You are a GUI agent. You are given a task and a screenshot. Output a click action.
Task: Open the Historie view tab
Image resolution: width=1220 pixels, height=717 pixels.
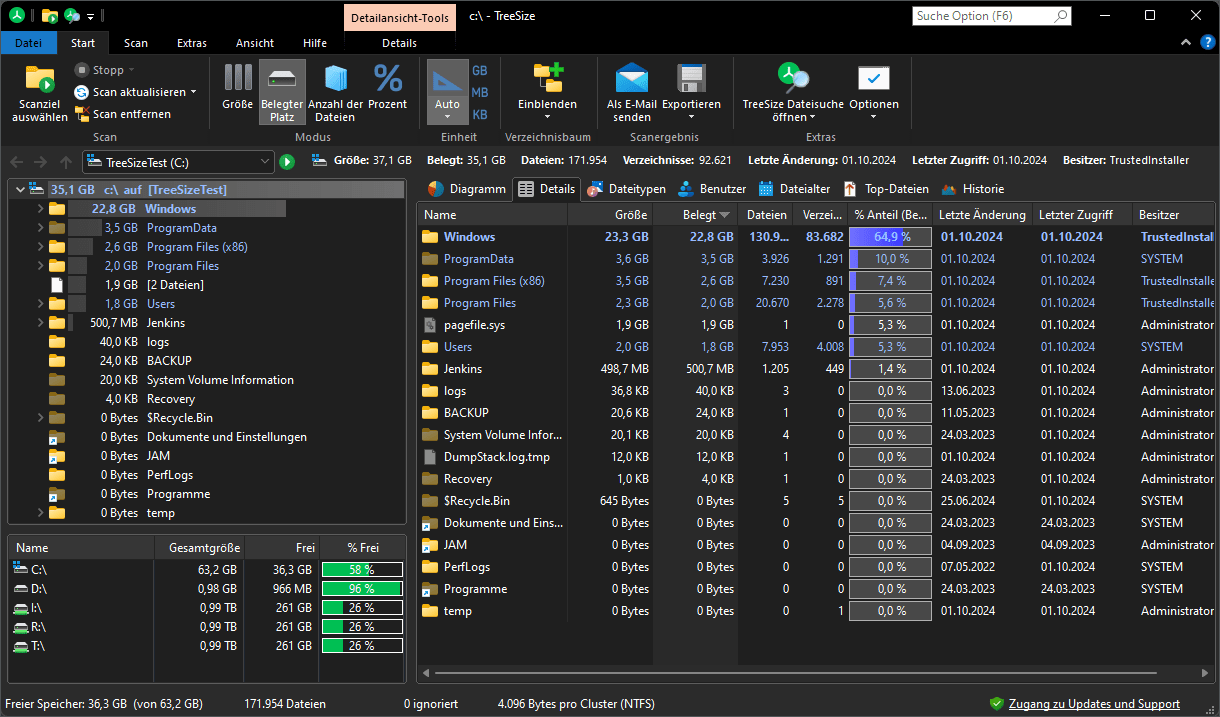[972, 189]
